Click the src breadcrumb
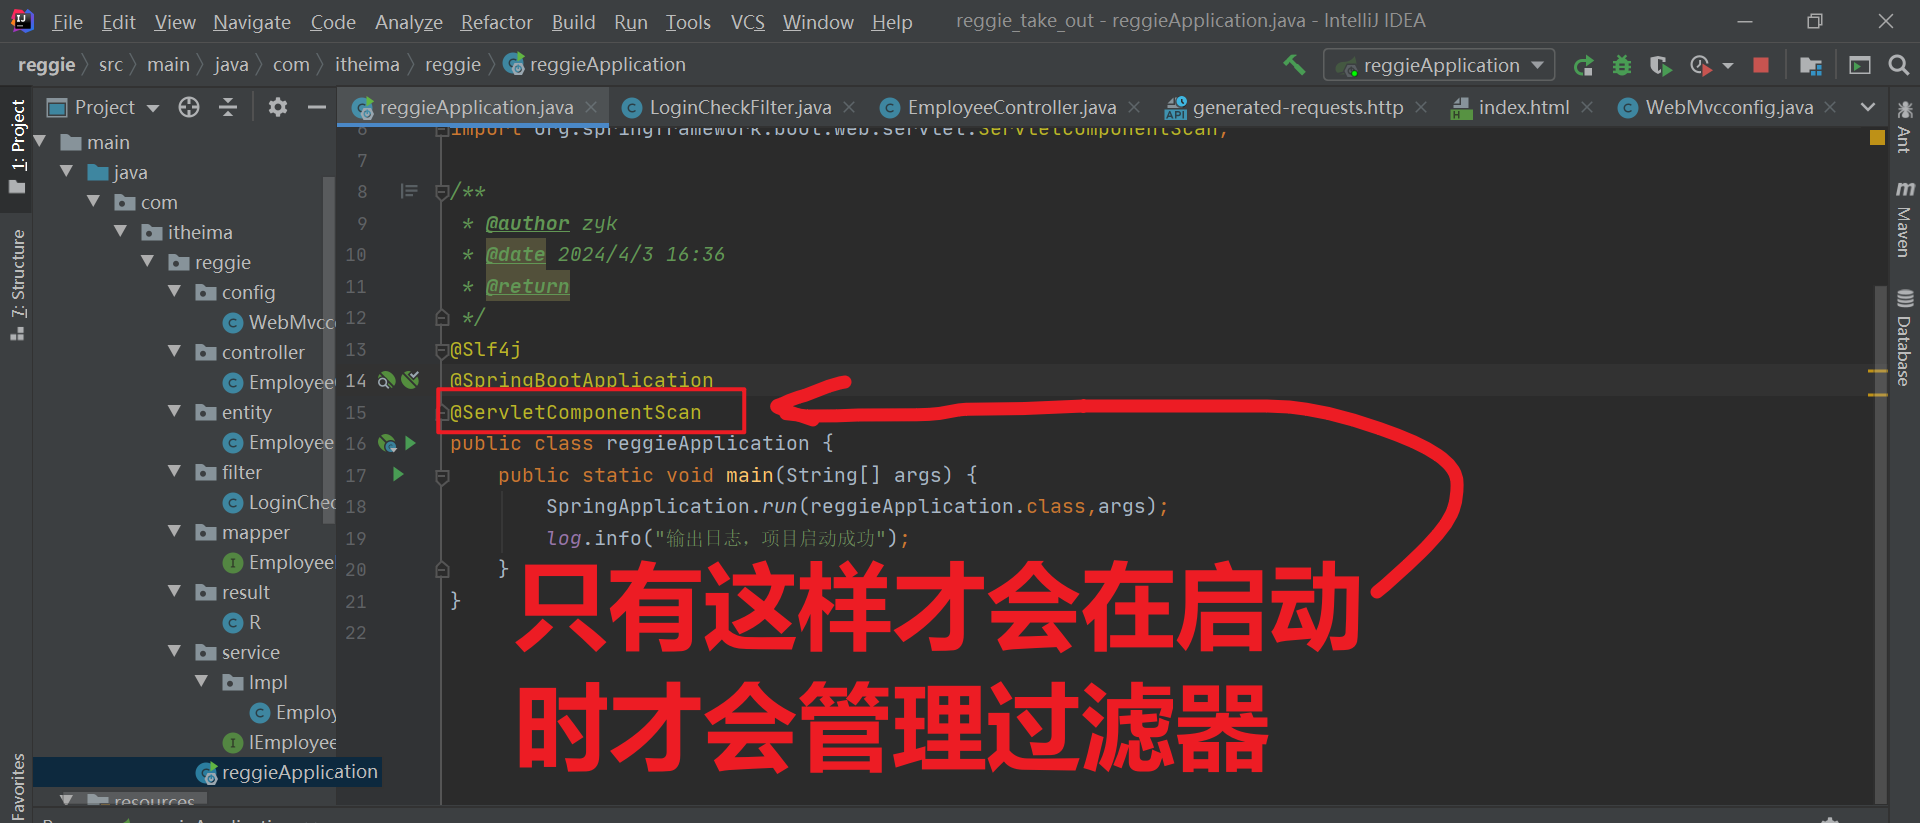The width and height of the screenshot is (1920, 823). (x=111, y=65)
